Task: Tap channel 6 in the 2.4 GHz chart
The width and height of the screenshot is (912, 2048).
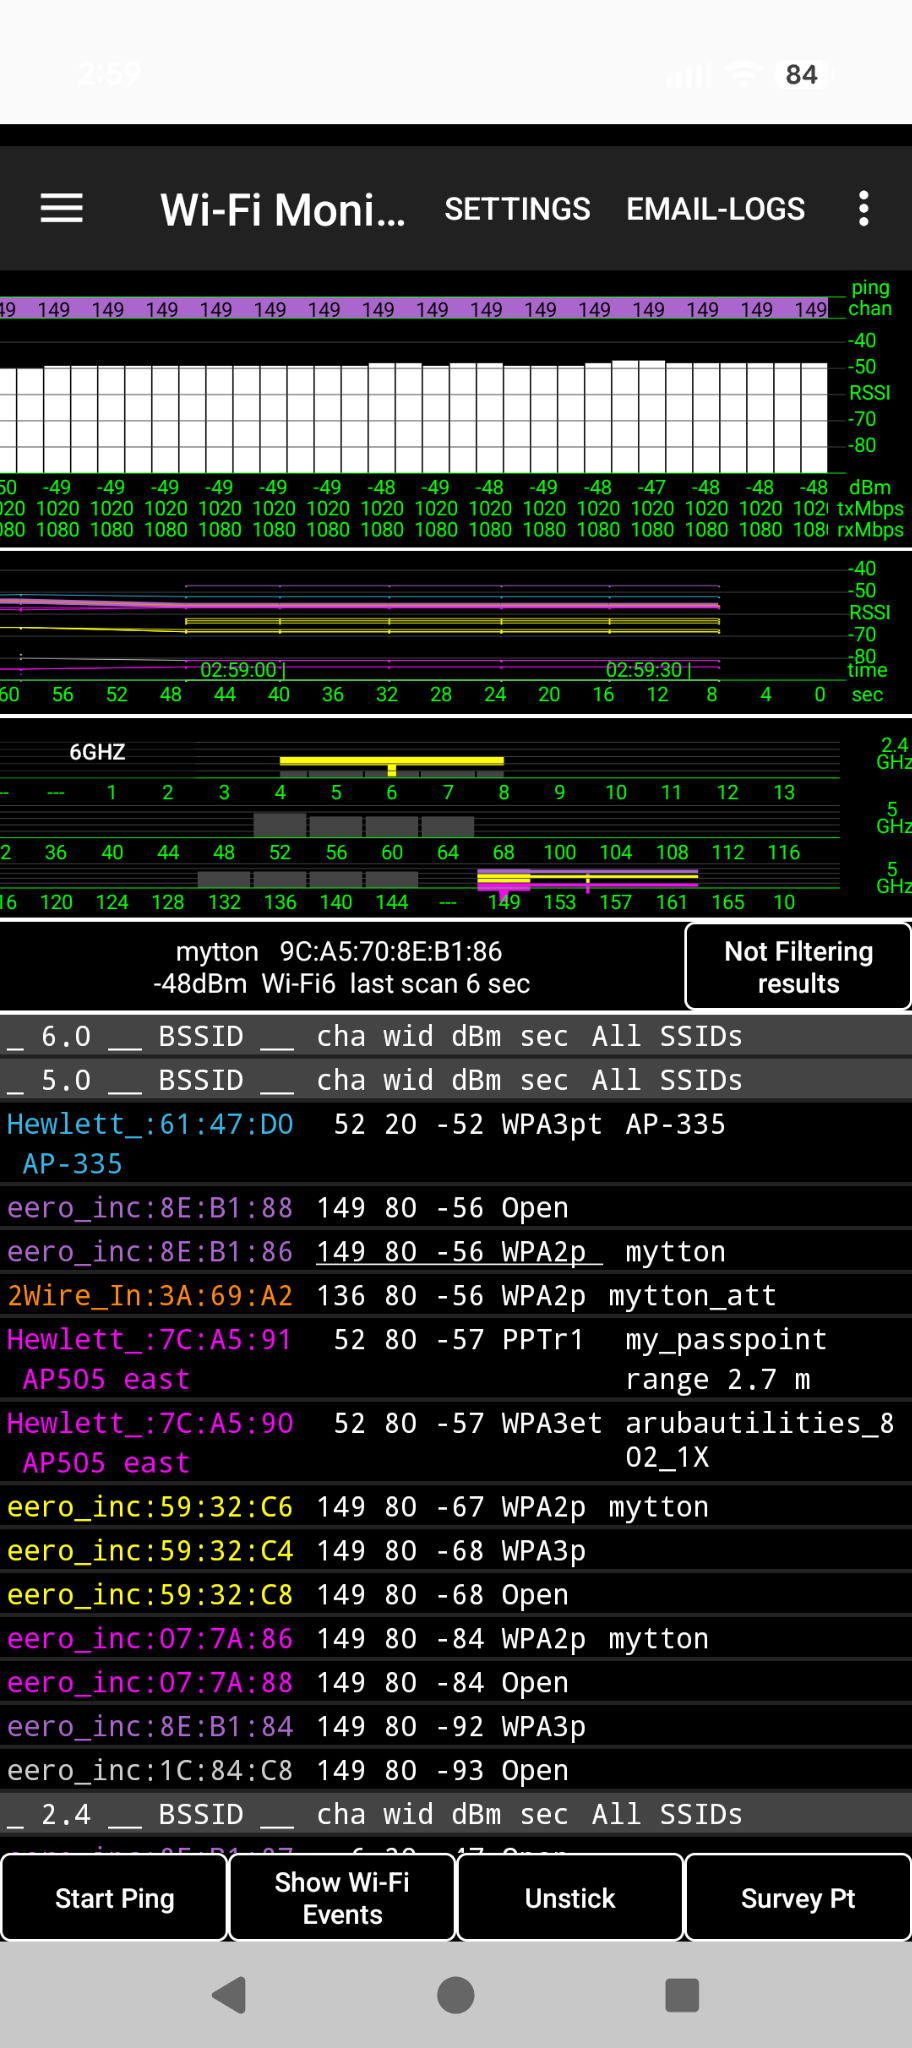Action: coord(392,792)
